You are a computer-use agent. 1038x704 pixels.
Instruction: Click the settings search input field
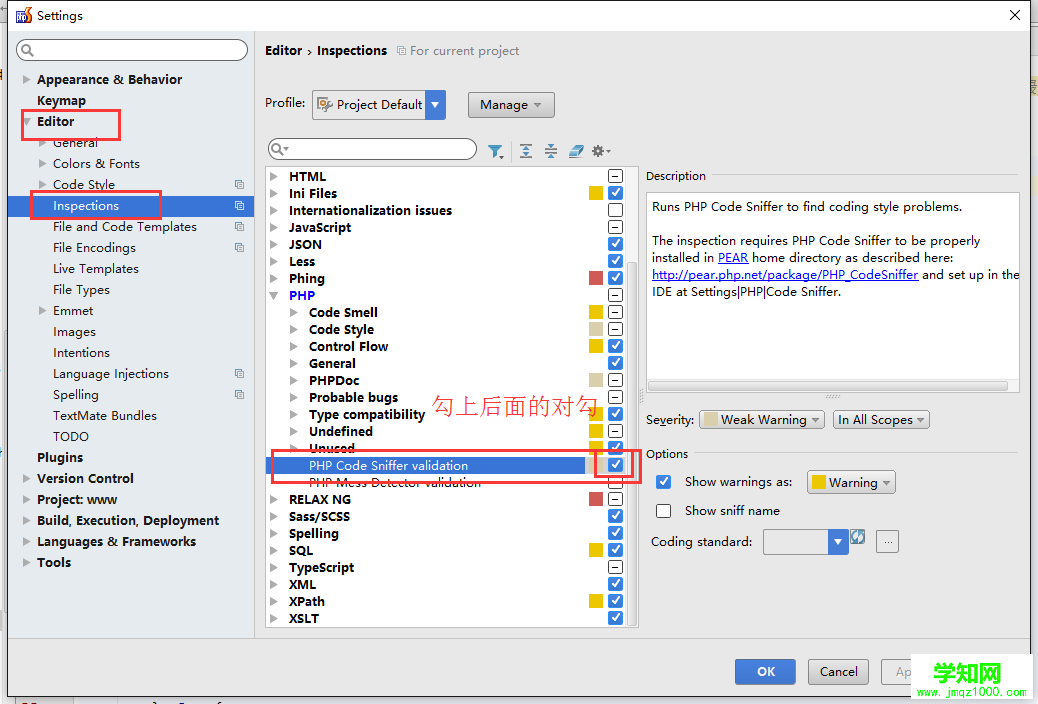click(x=132, y=50)
